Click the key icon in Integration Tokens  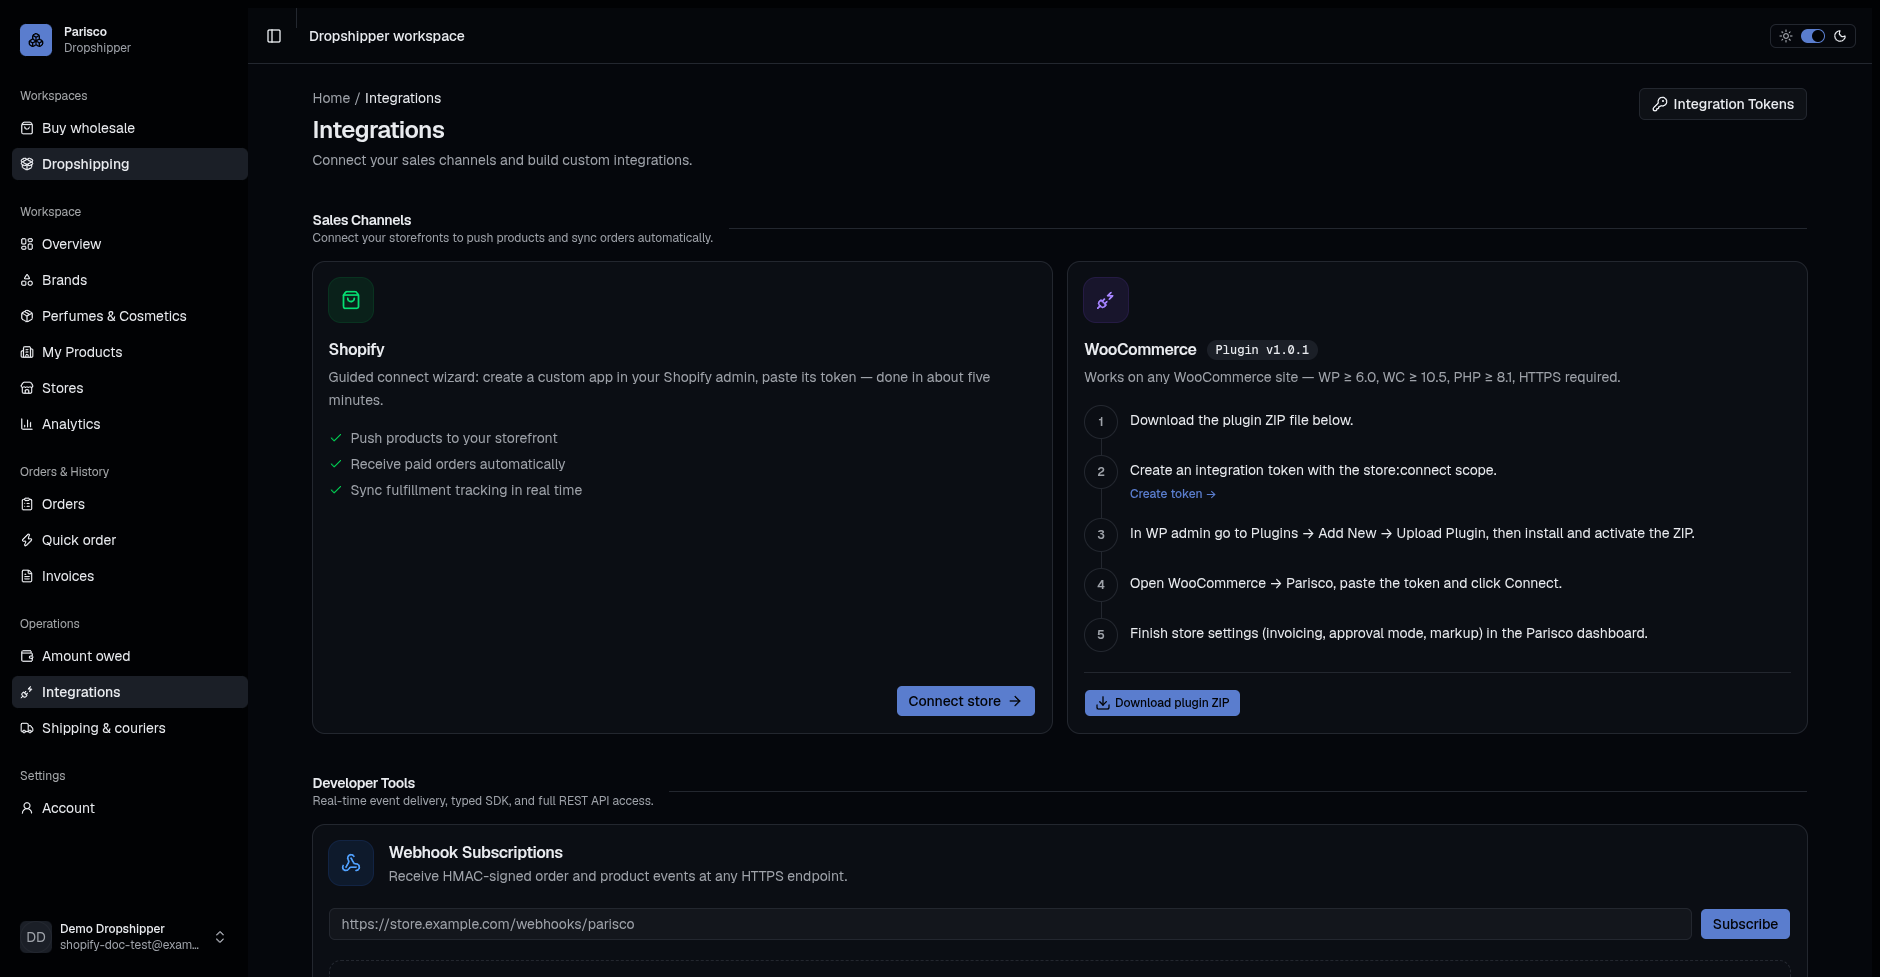1660,104
